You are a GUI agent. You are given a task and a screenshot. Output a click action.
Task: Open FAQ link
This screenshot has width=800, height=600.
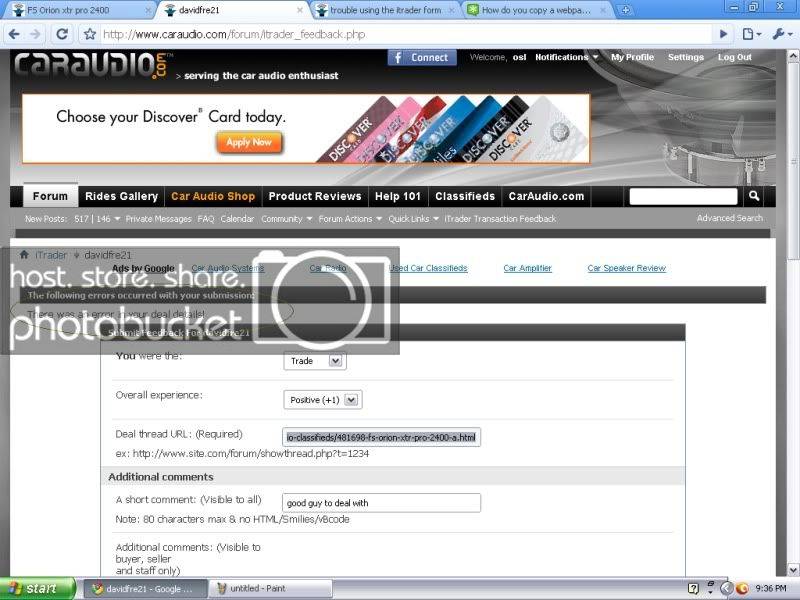206,219
